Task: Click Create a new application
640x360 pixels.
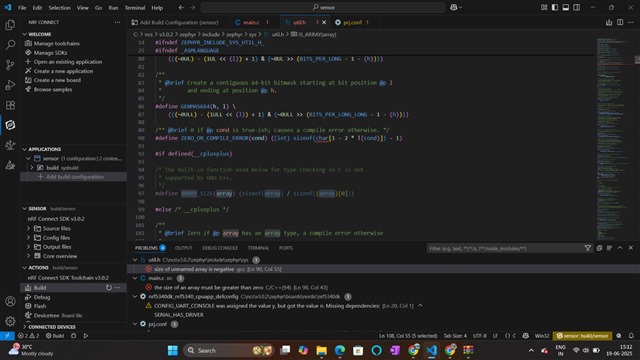Action: [x=63, y=71]
